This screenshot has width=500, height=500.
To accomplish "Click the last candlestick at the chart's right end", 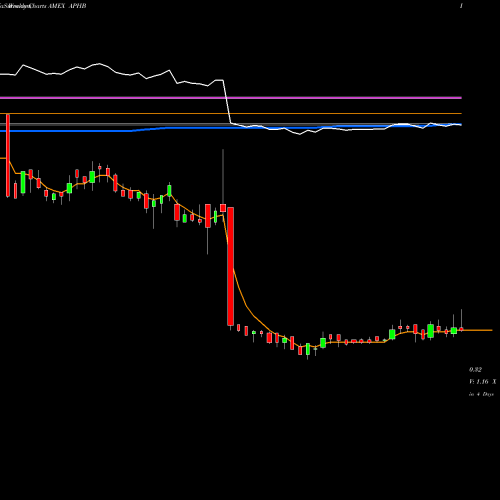I will point(461,329).
